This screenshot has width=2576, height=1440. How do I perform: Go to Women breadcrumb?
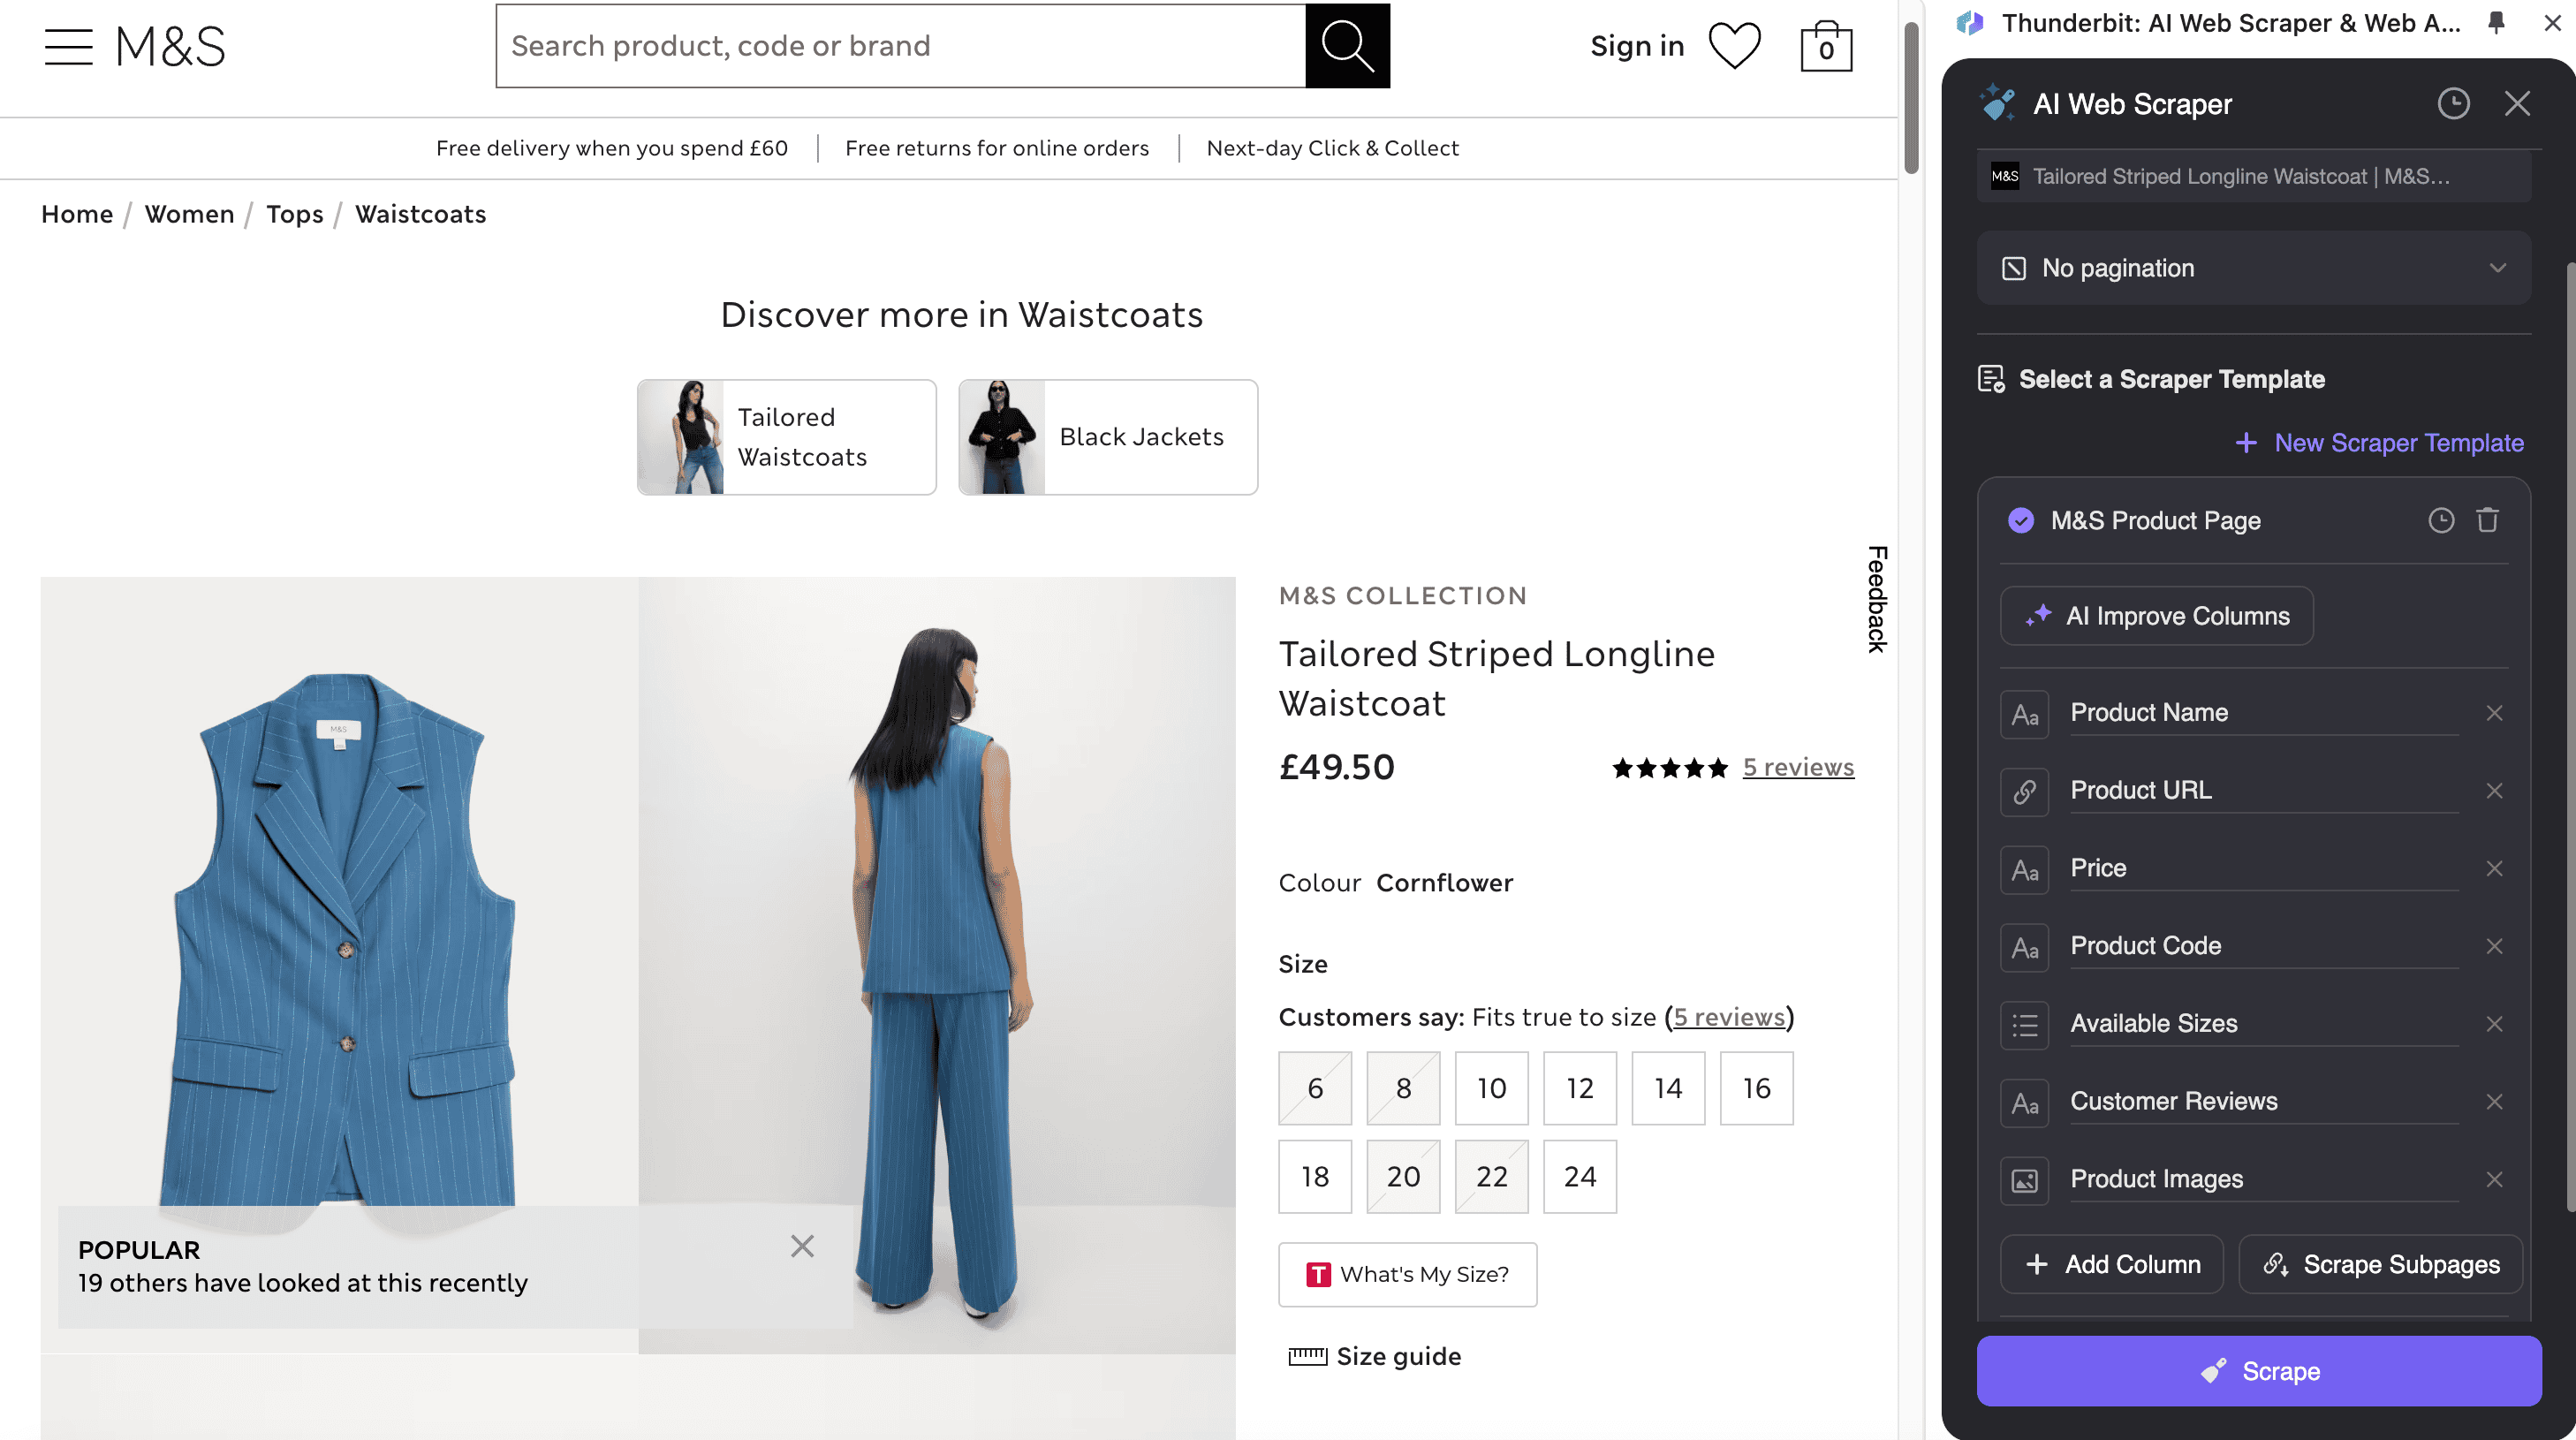[x=189, y=214]
